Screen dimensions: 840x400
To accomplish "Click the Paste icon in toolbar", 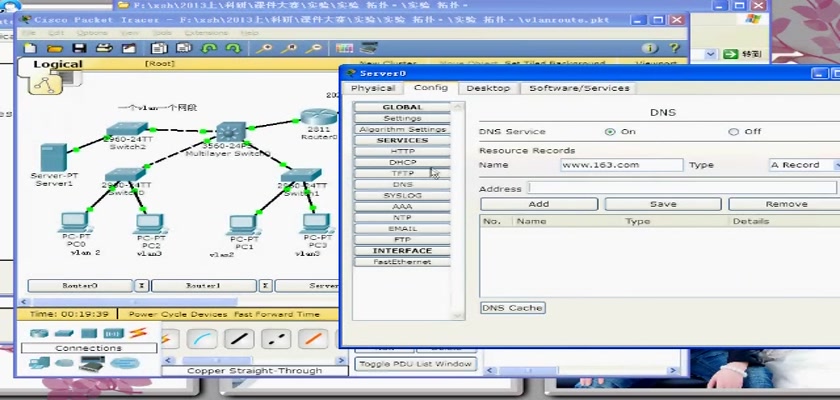I will point(184,48).
